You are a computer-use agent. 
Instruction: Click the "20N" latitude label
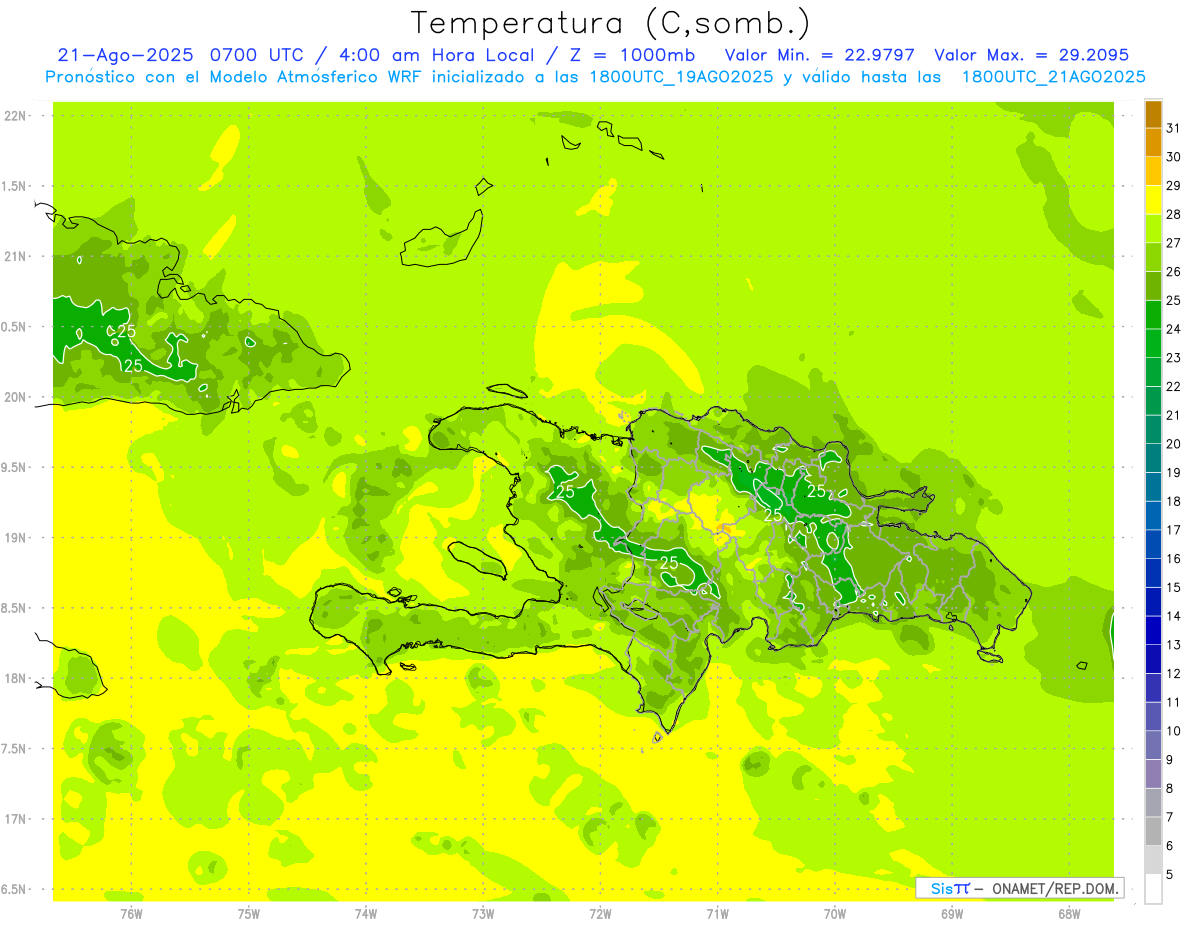(x=15, y=397)
